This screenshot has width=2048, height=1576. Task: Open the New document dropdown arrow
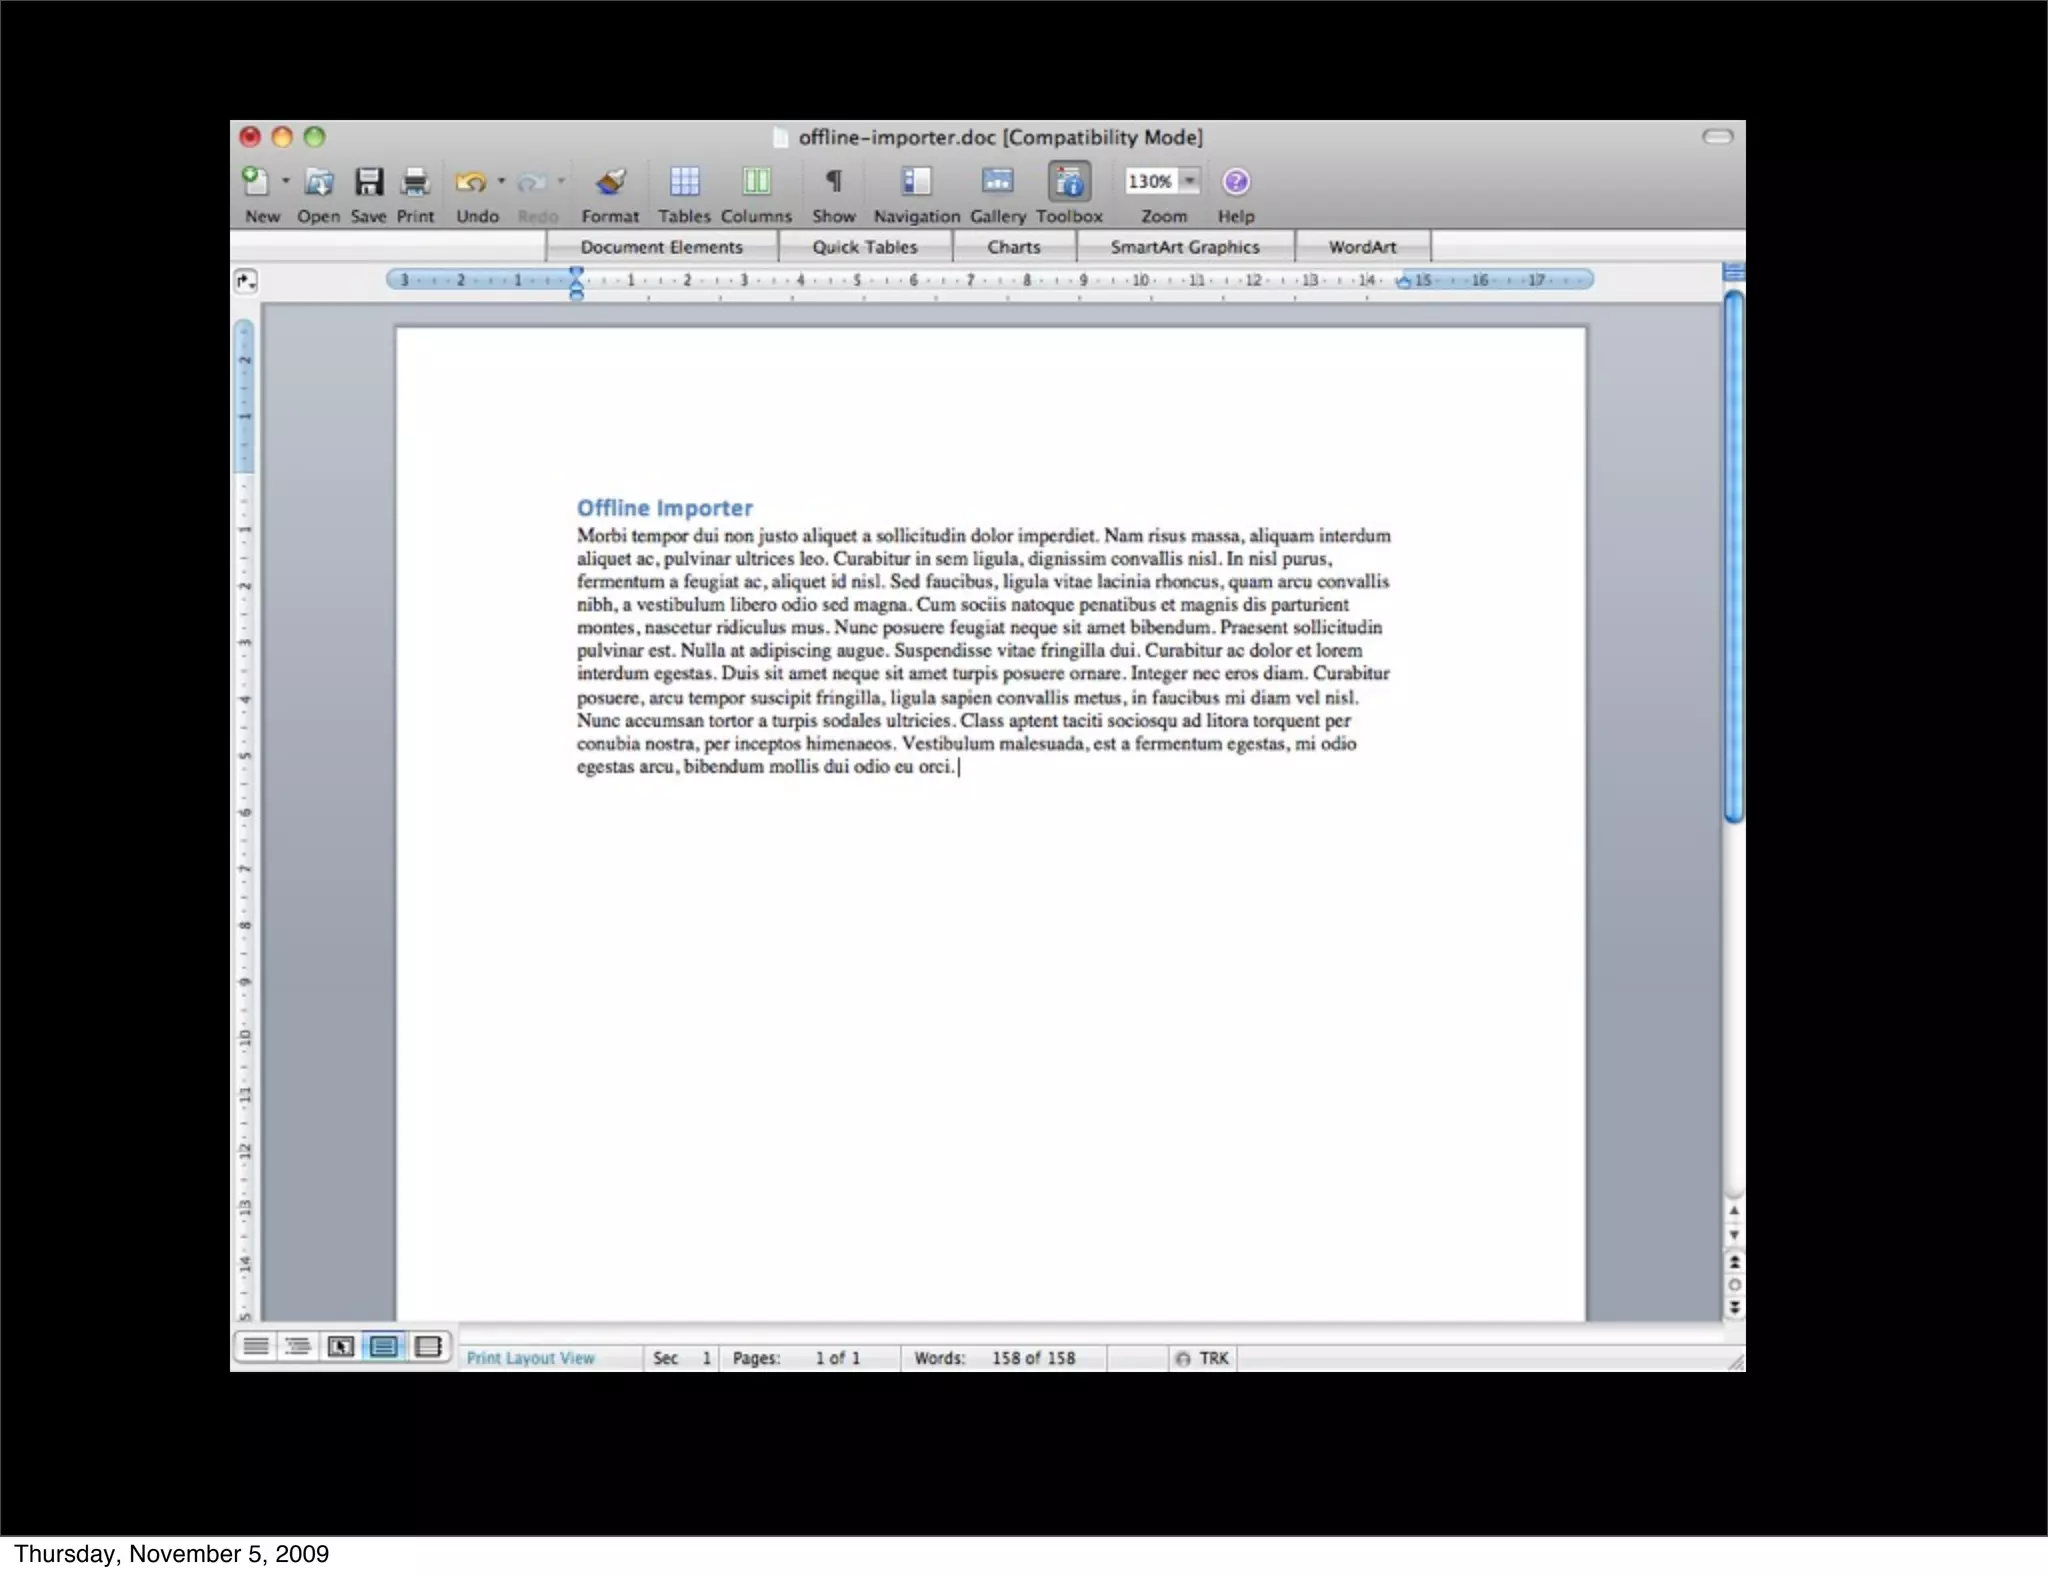tap(286, 181)
